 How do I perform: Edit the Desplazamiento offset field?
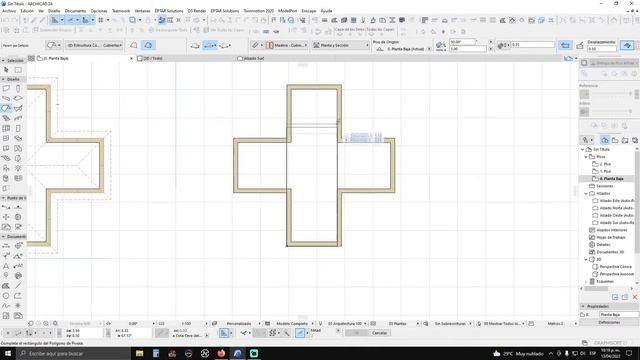click(601, 49)
